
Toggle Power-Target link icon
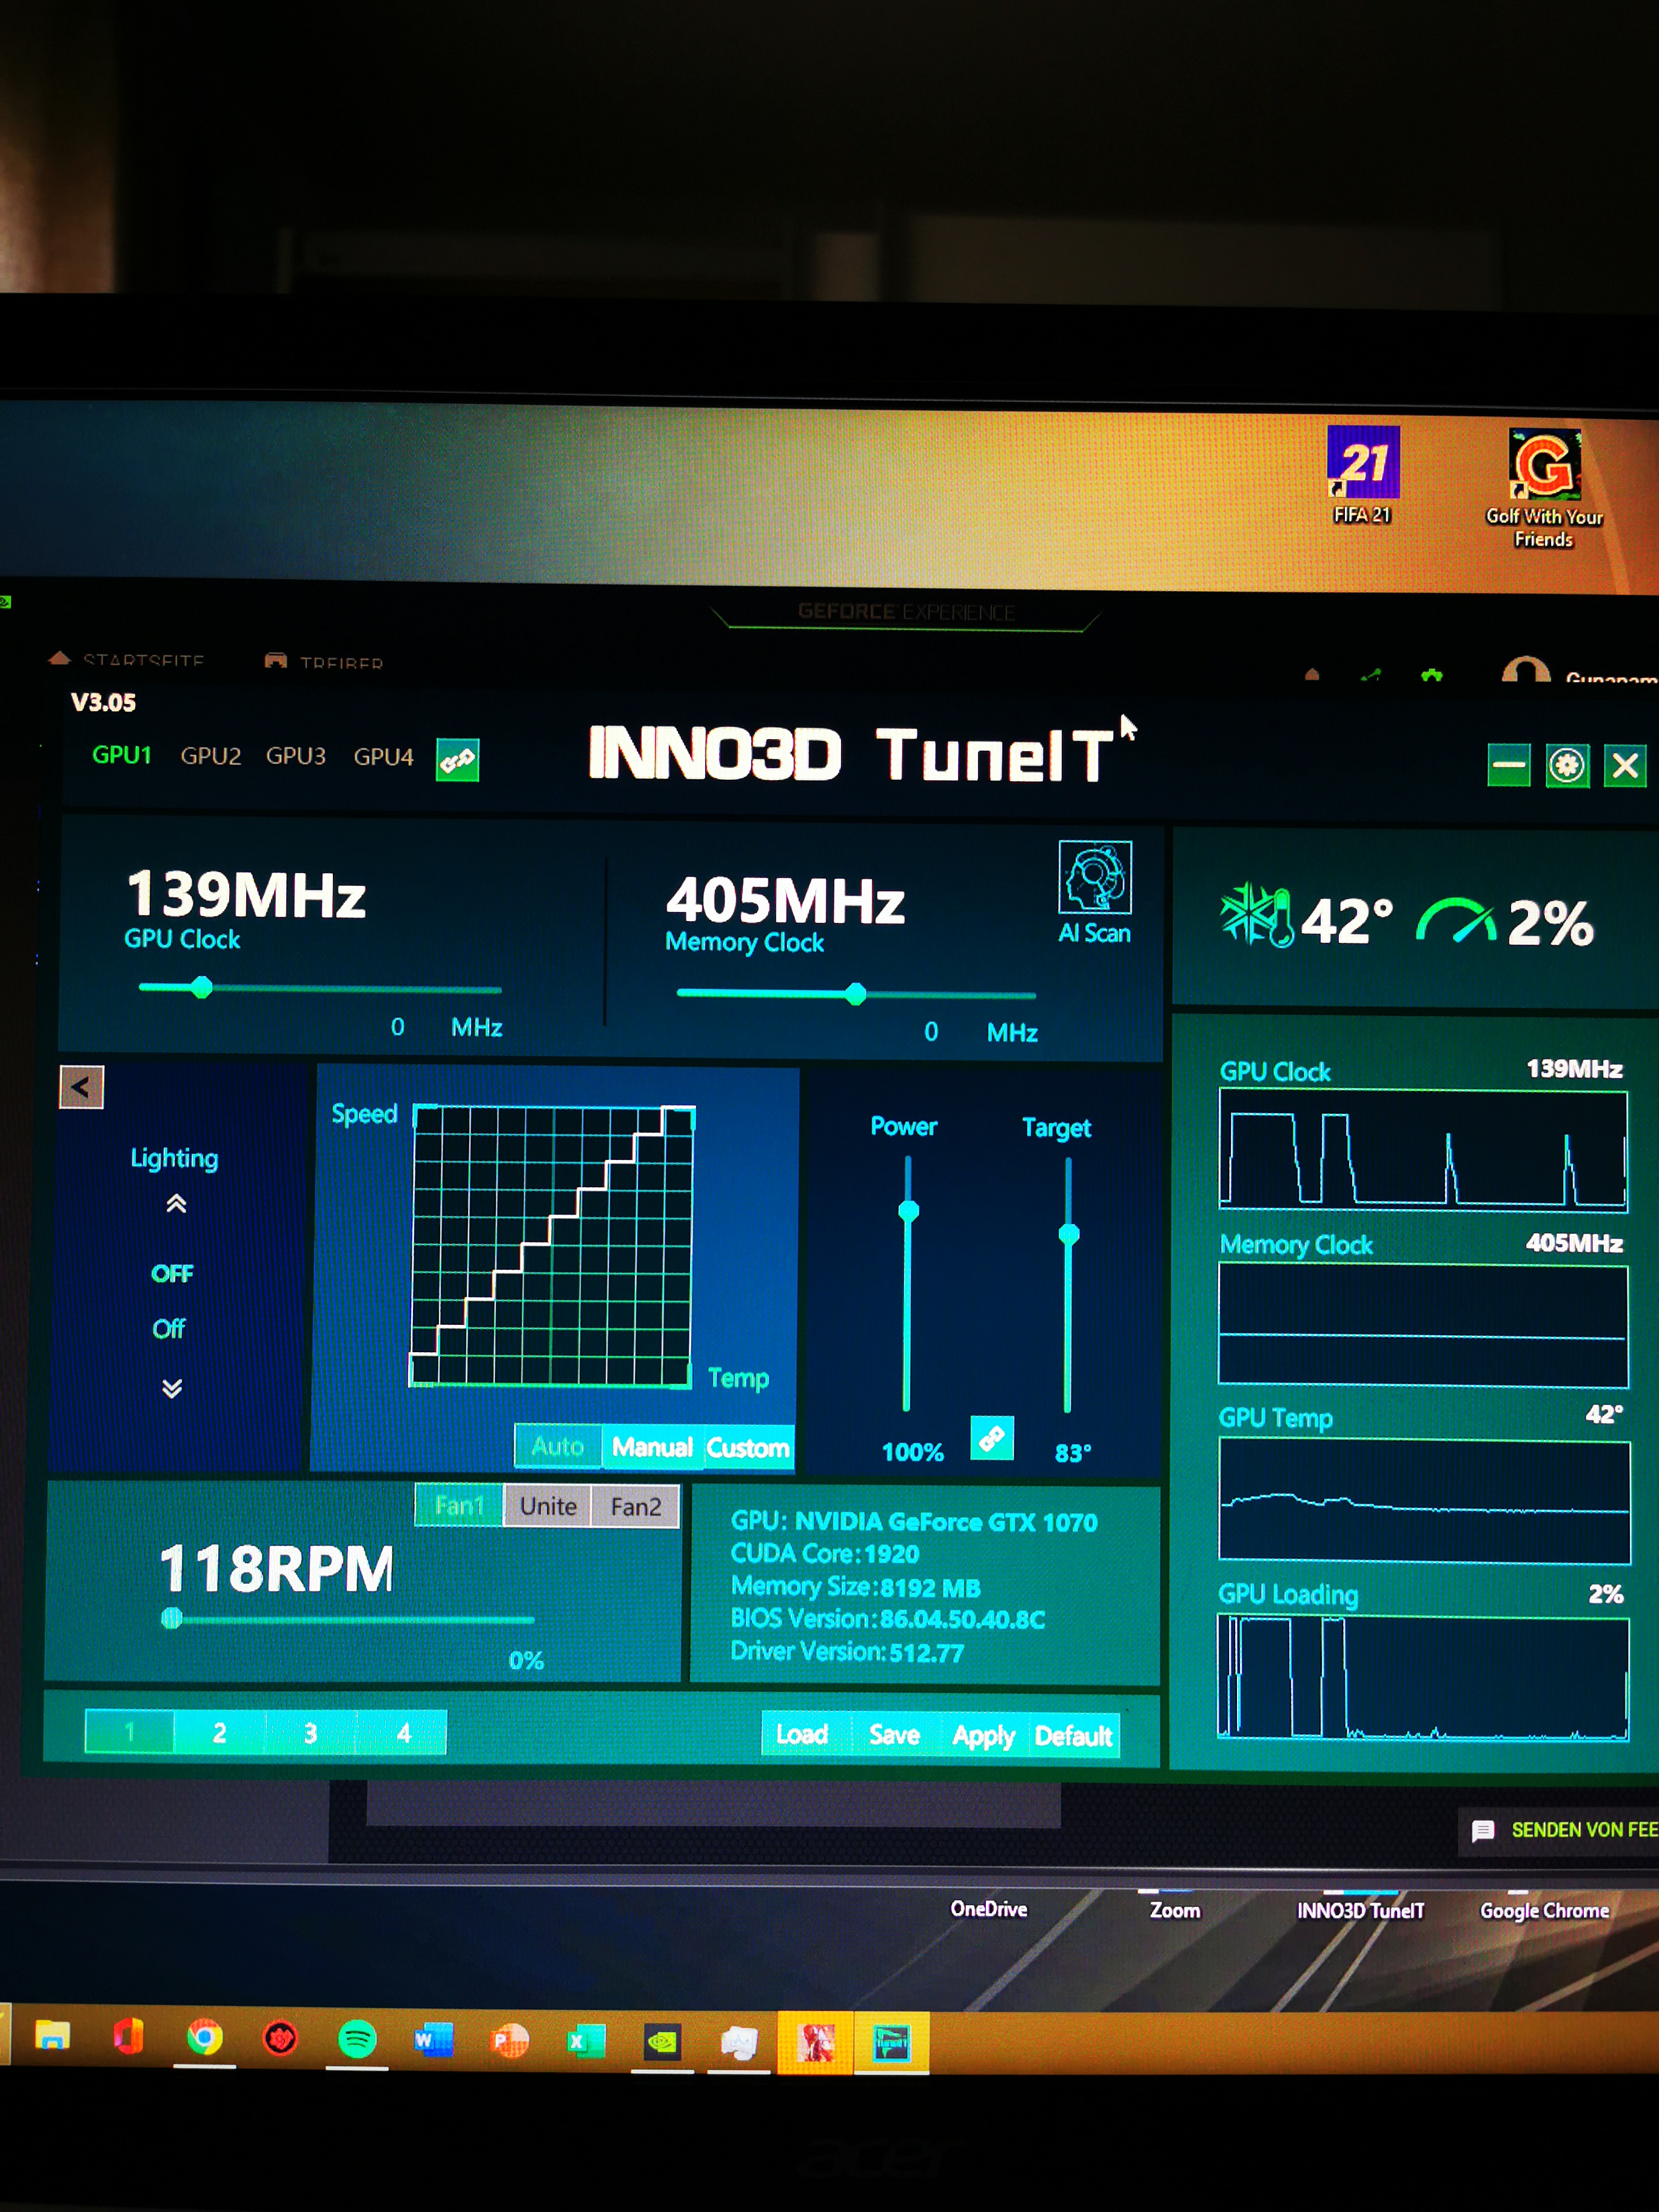991,1438
